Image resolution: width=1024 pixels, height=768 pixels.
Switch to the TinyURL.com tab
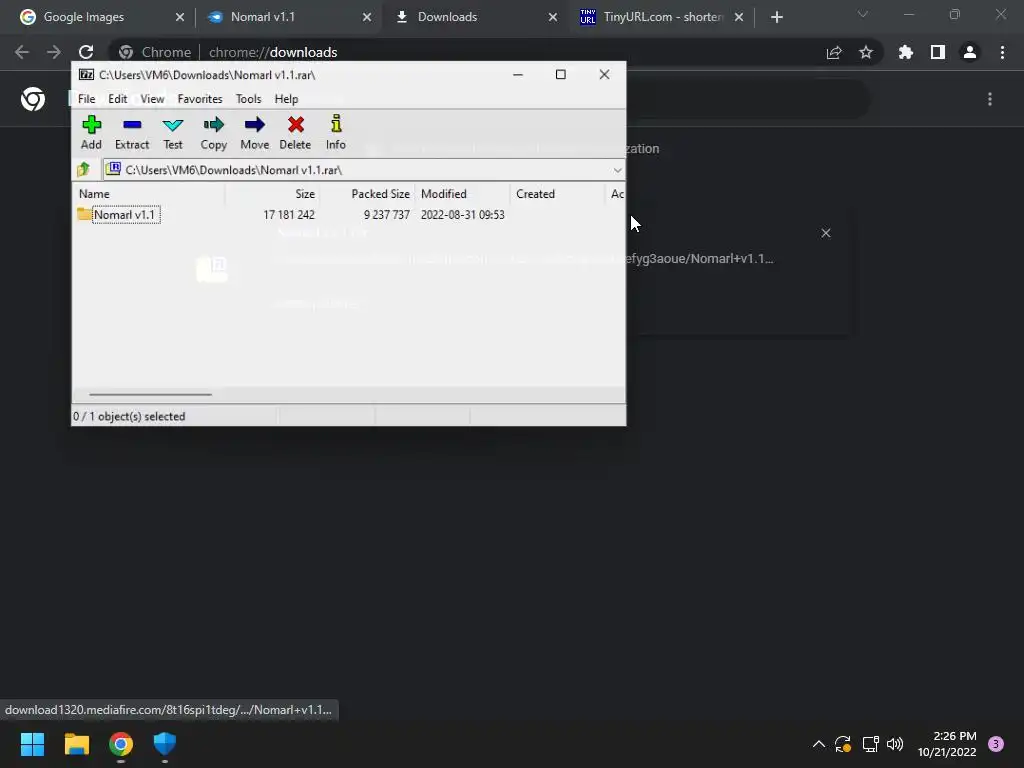pos(662,17)
